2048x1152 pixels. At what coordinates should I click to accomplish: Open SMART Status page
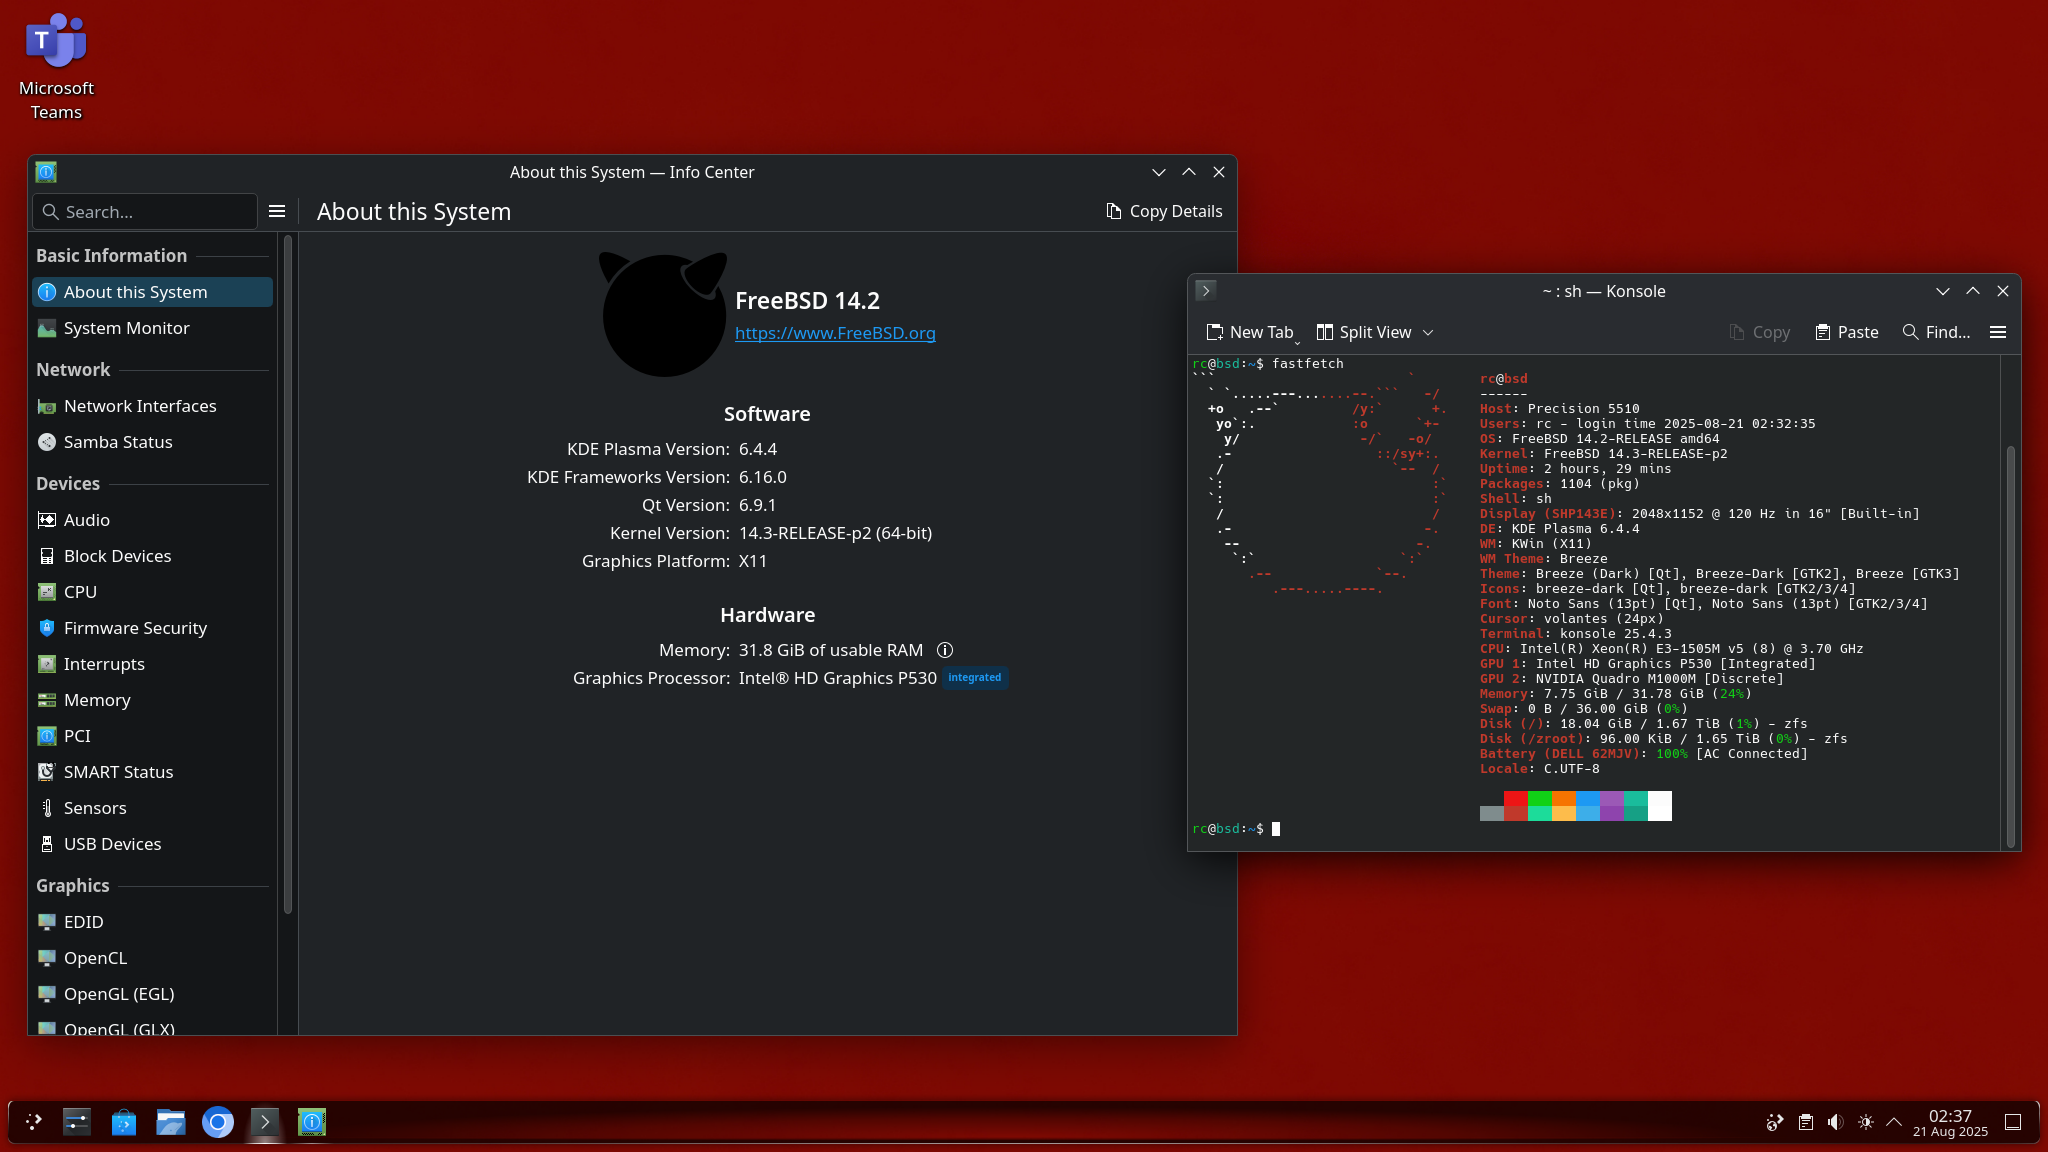click(118, 772)
